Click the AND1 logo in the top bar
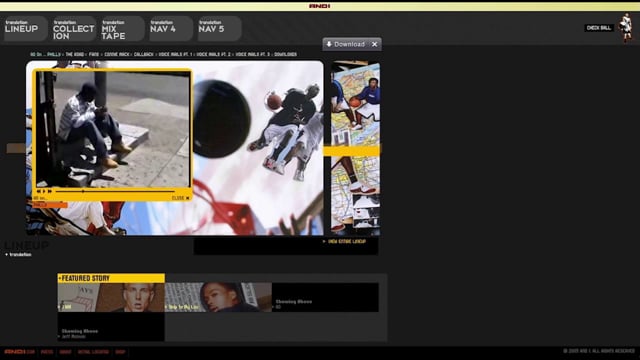 coord(320,6)
